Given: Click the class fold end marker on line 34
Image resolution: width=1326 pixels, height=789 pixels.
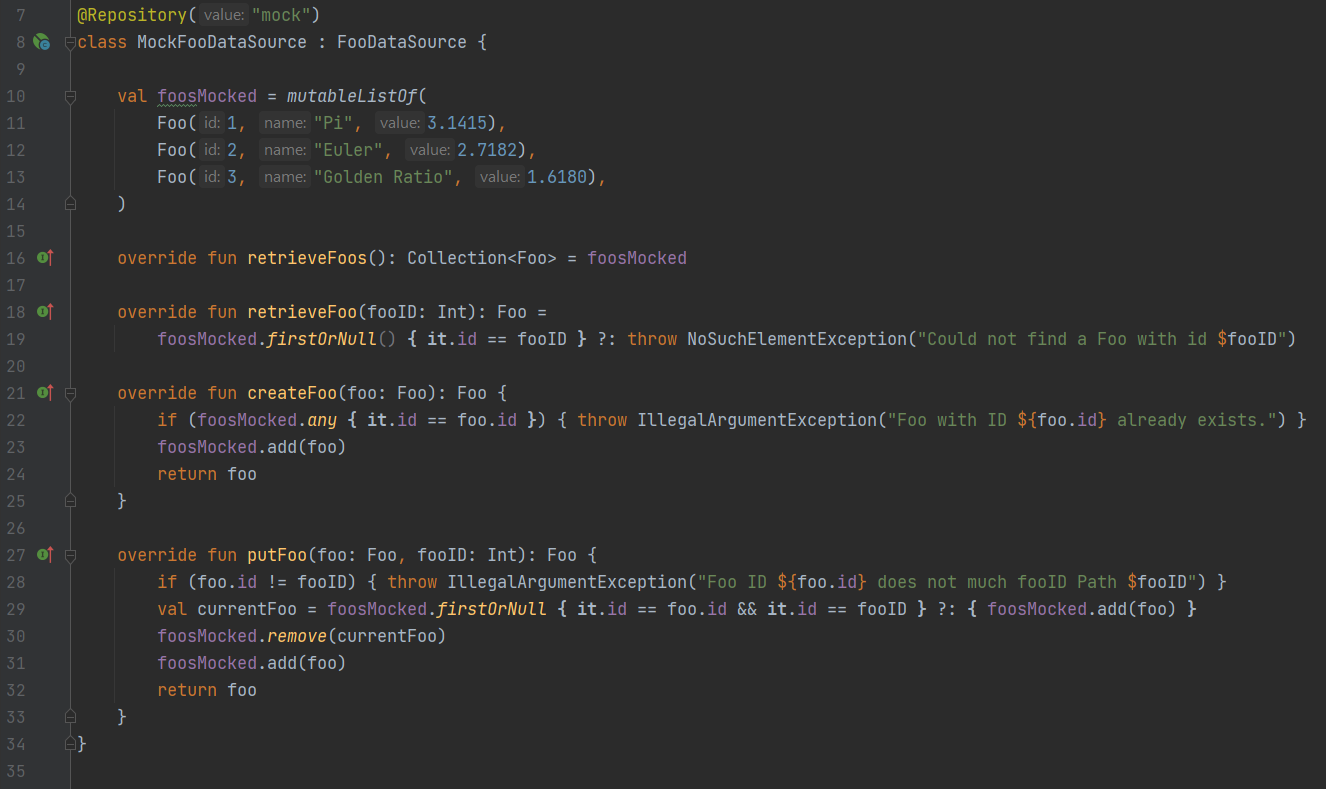Looking at the screenshot, I should coord(70,743).
